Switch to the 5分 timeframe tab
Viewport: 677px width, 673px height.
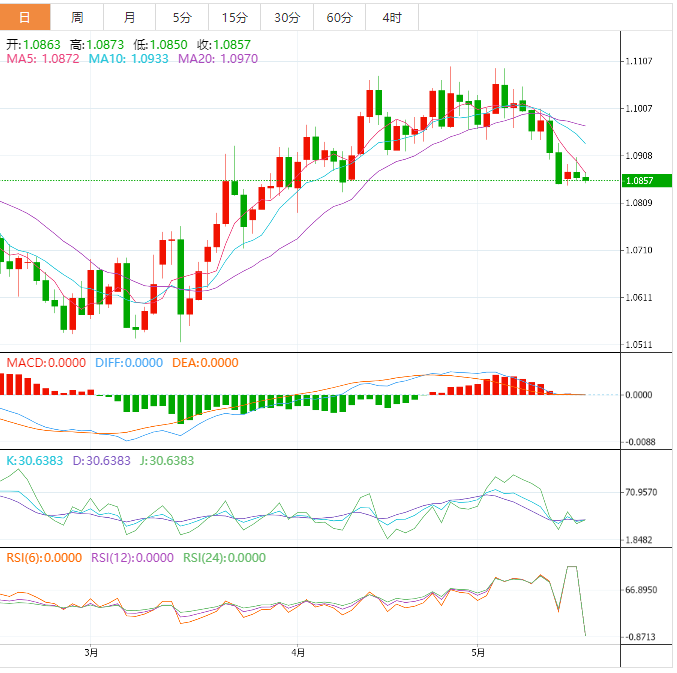click(x=182, y=17)
